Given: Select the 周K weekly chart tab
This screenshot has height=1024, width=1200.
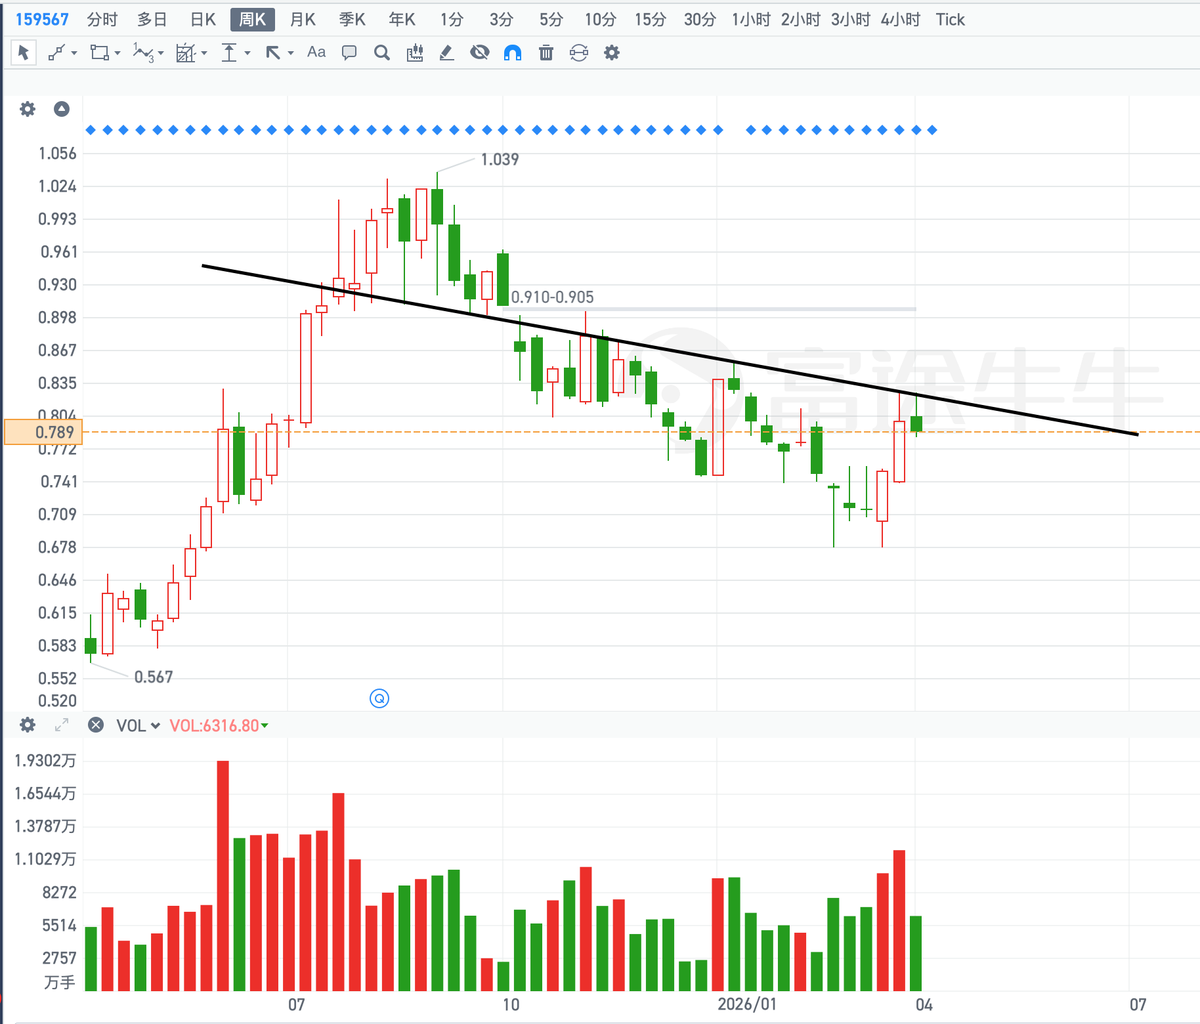Looking at the screenshot, I should [x=252, y=19].
